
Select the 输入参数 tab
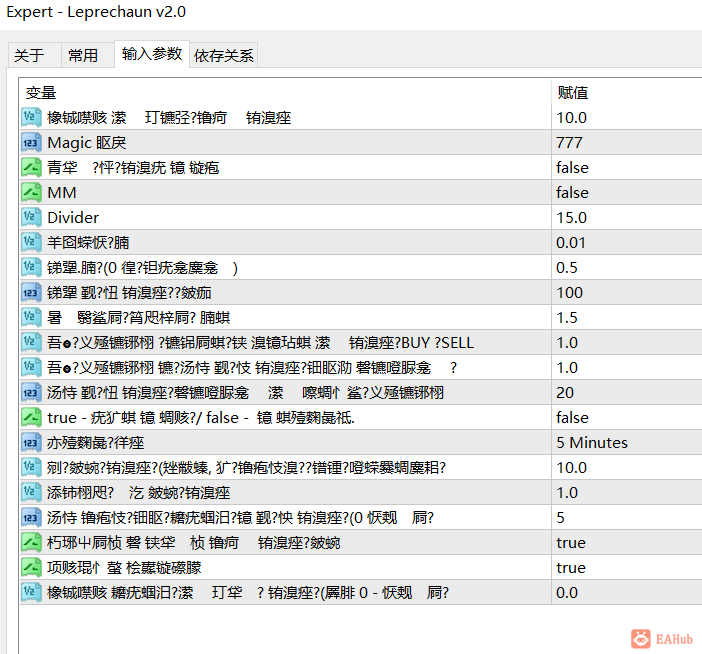coord(152,54)
